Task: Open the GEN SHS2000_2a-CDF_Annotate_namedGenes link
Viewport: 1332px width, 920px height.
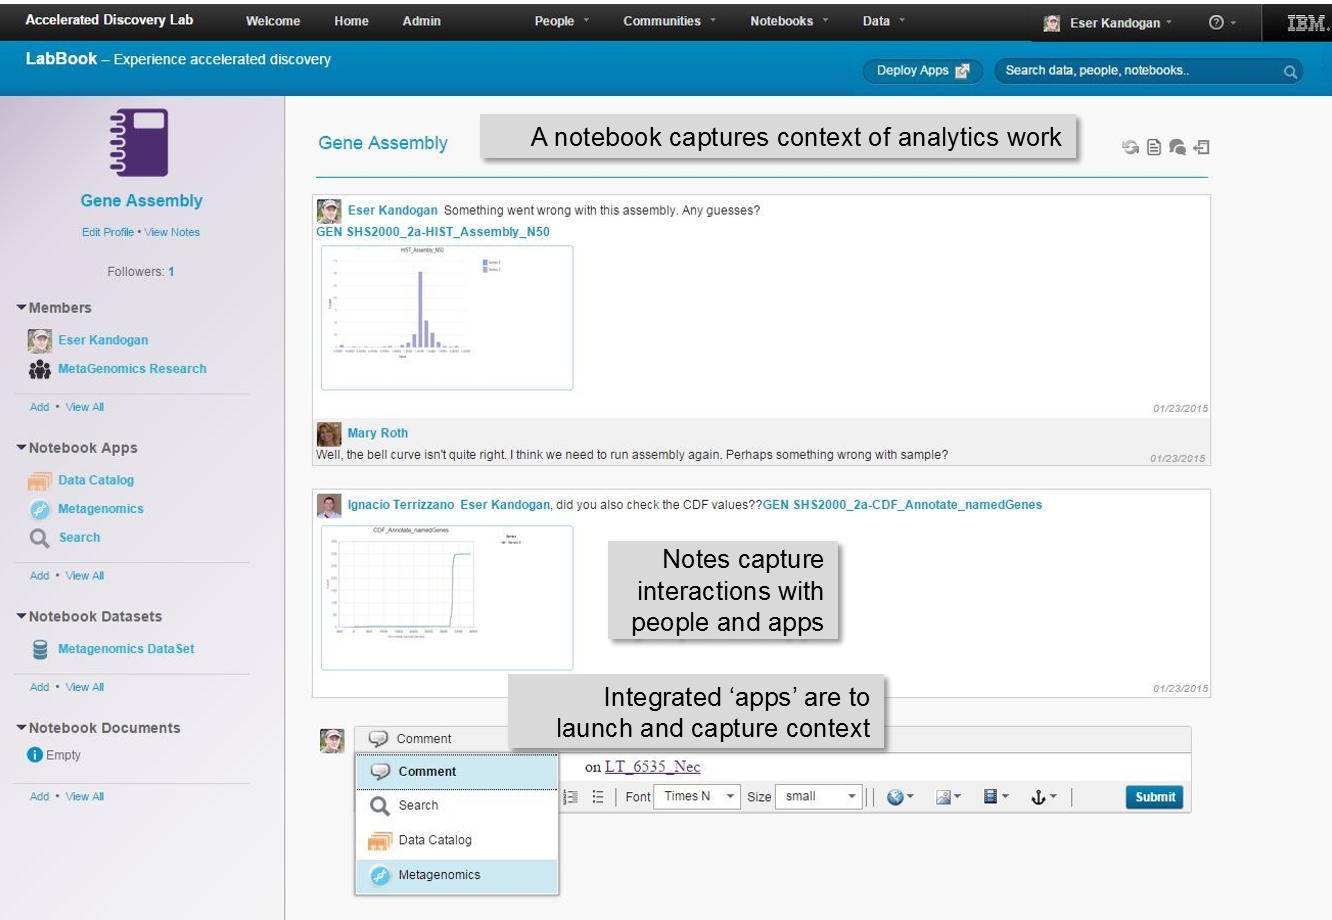Action: [902, 505]
